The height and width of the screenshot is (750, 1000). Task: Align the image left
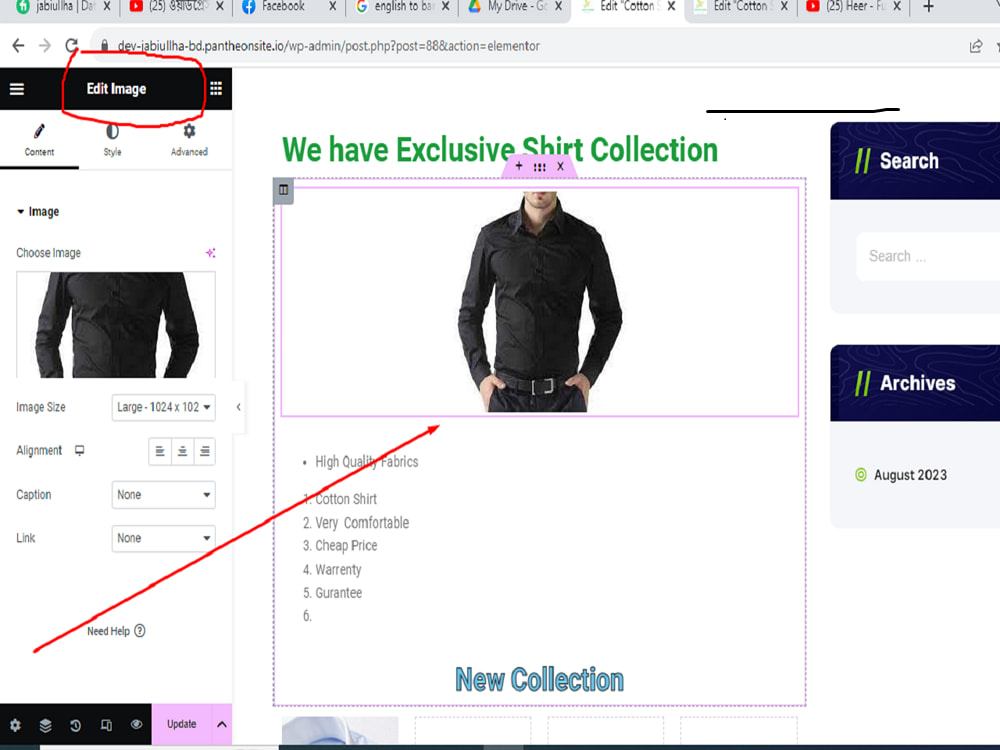pyautogui.click(x=160, y=451)
